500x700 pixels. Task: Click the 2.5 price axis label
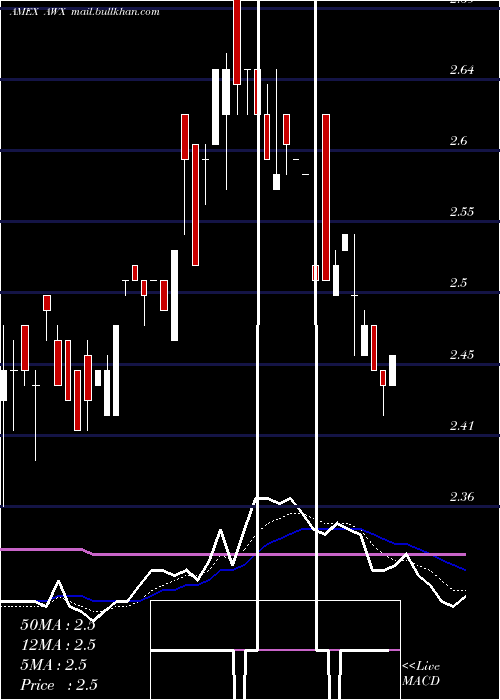458,283
